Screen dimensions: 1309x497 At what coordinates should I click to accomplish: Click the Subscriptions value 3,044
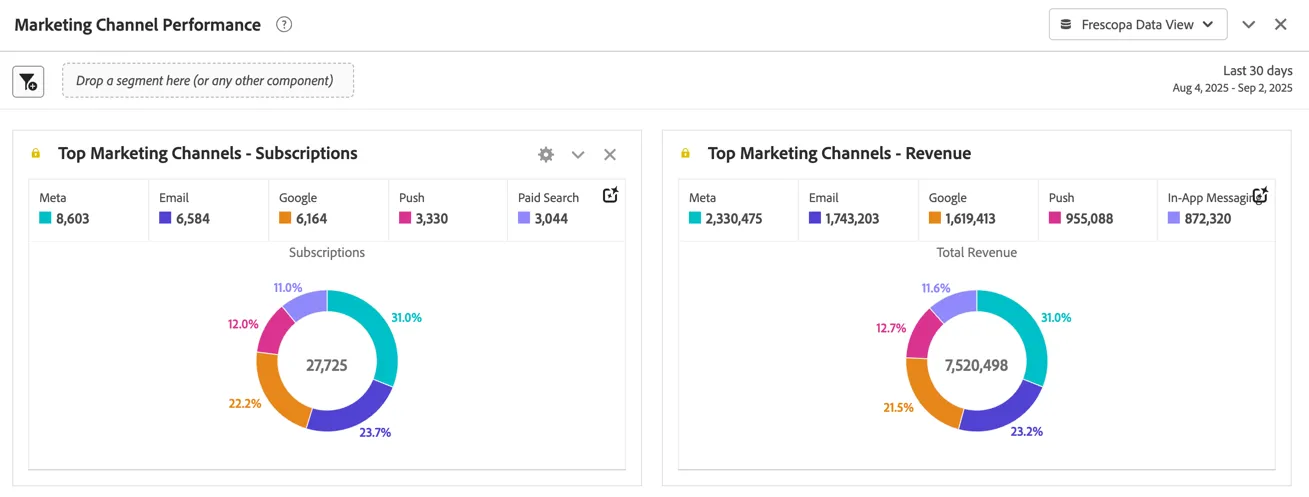[551, 218]
